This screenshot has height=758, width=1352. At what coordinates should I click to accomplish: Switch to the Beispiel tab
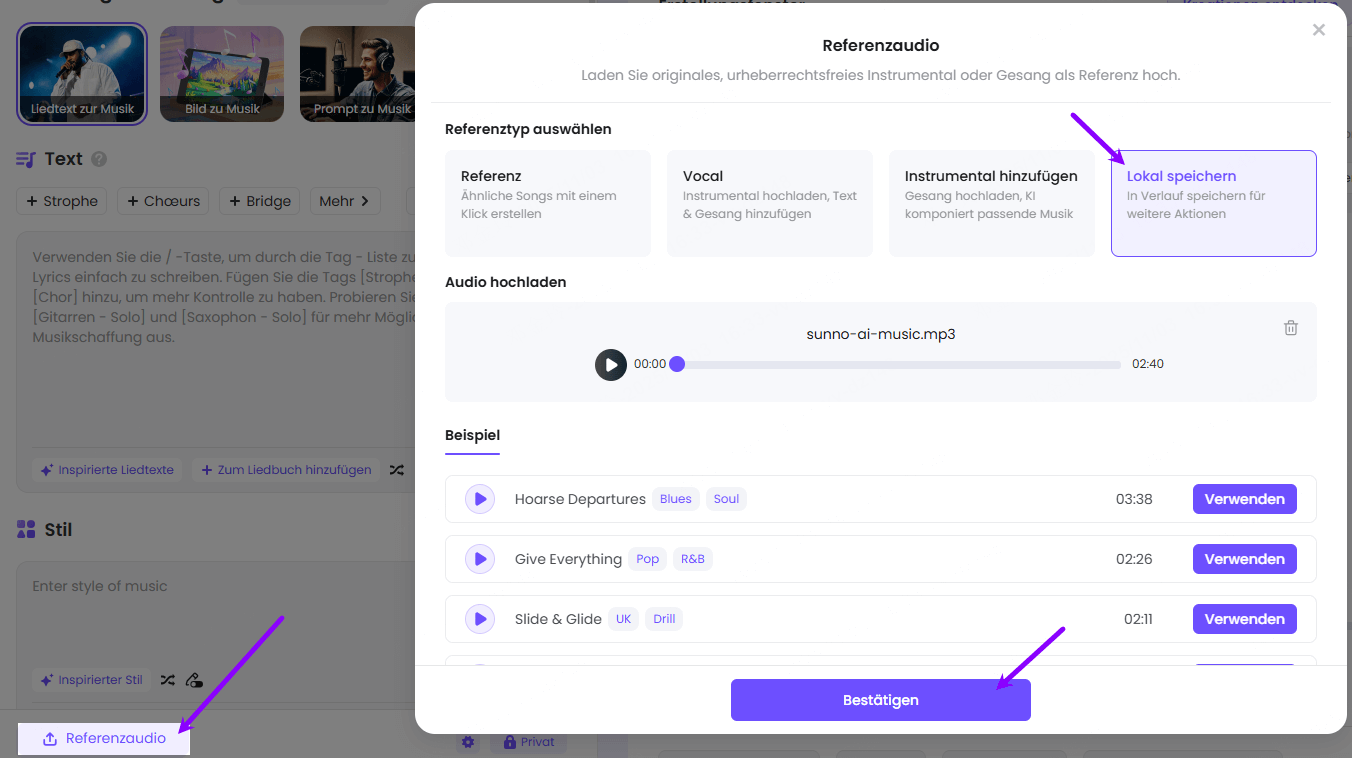tap(472, 436)
